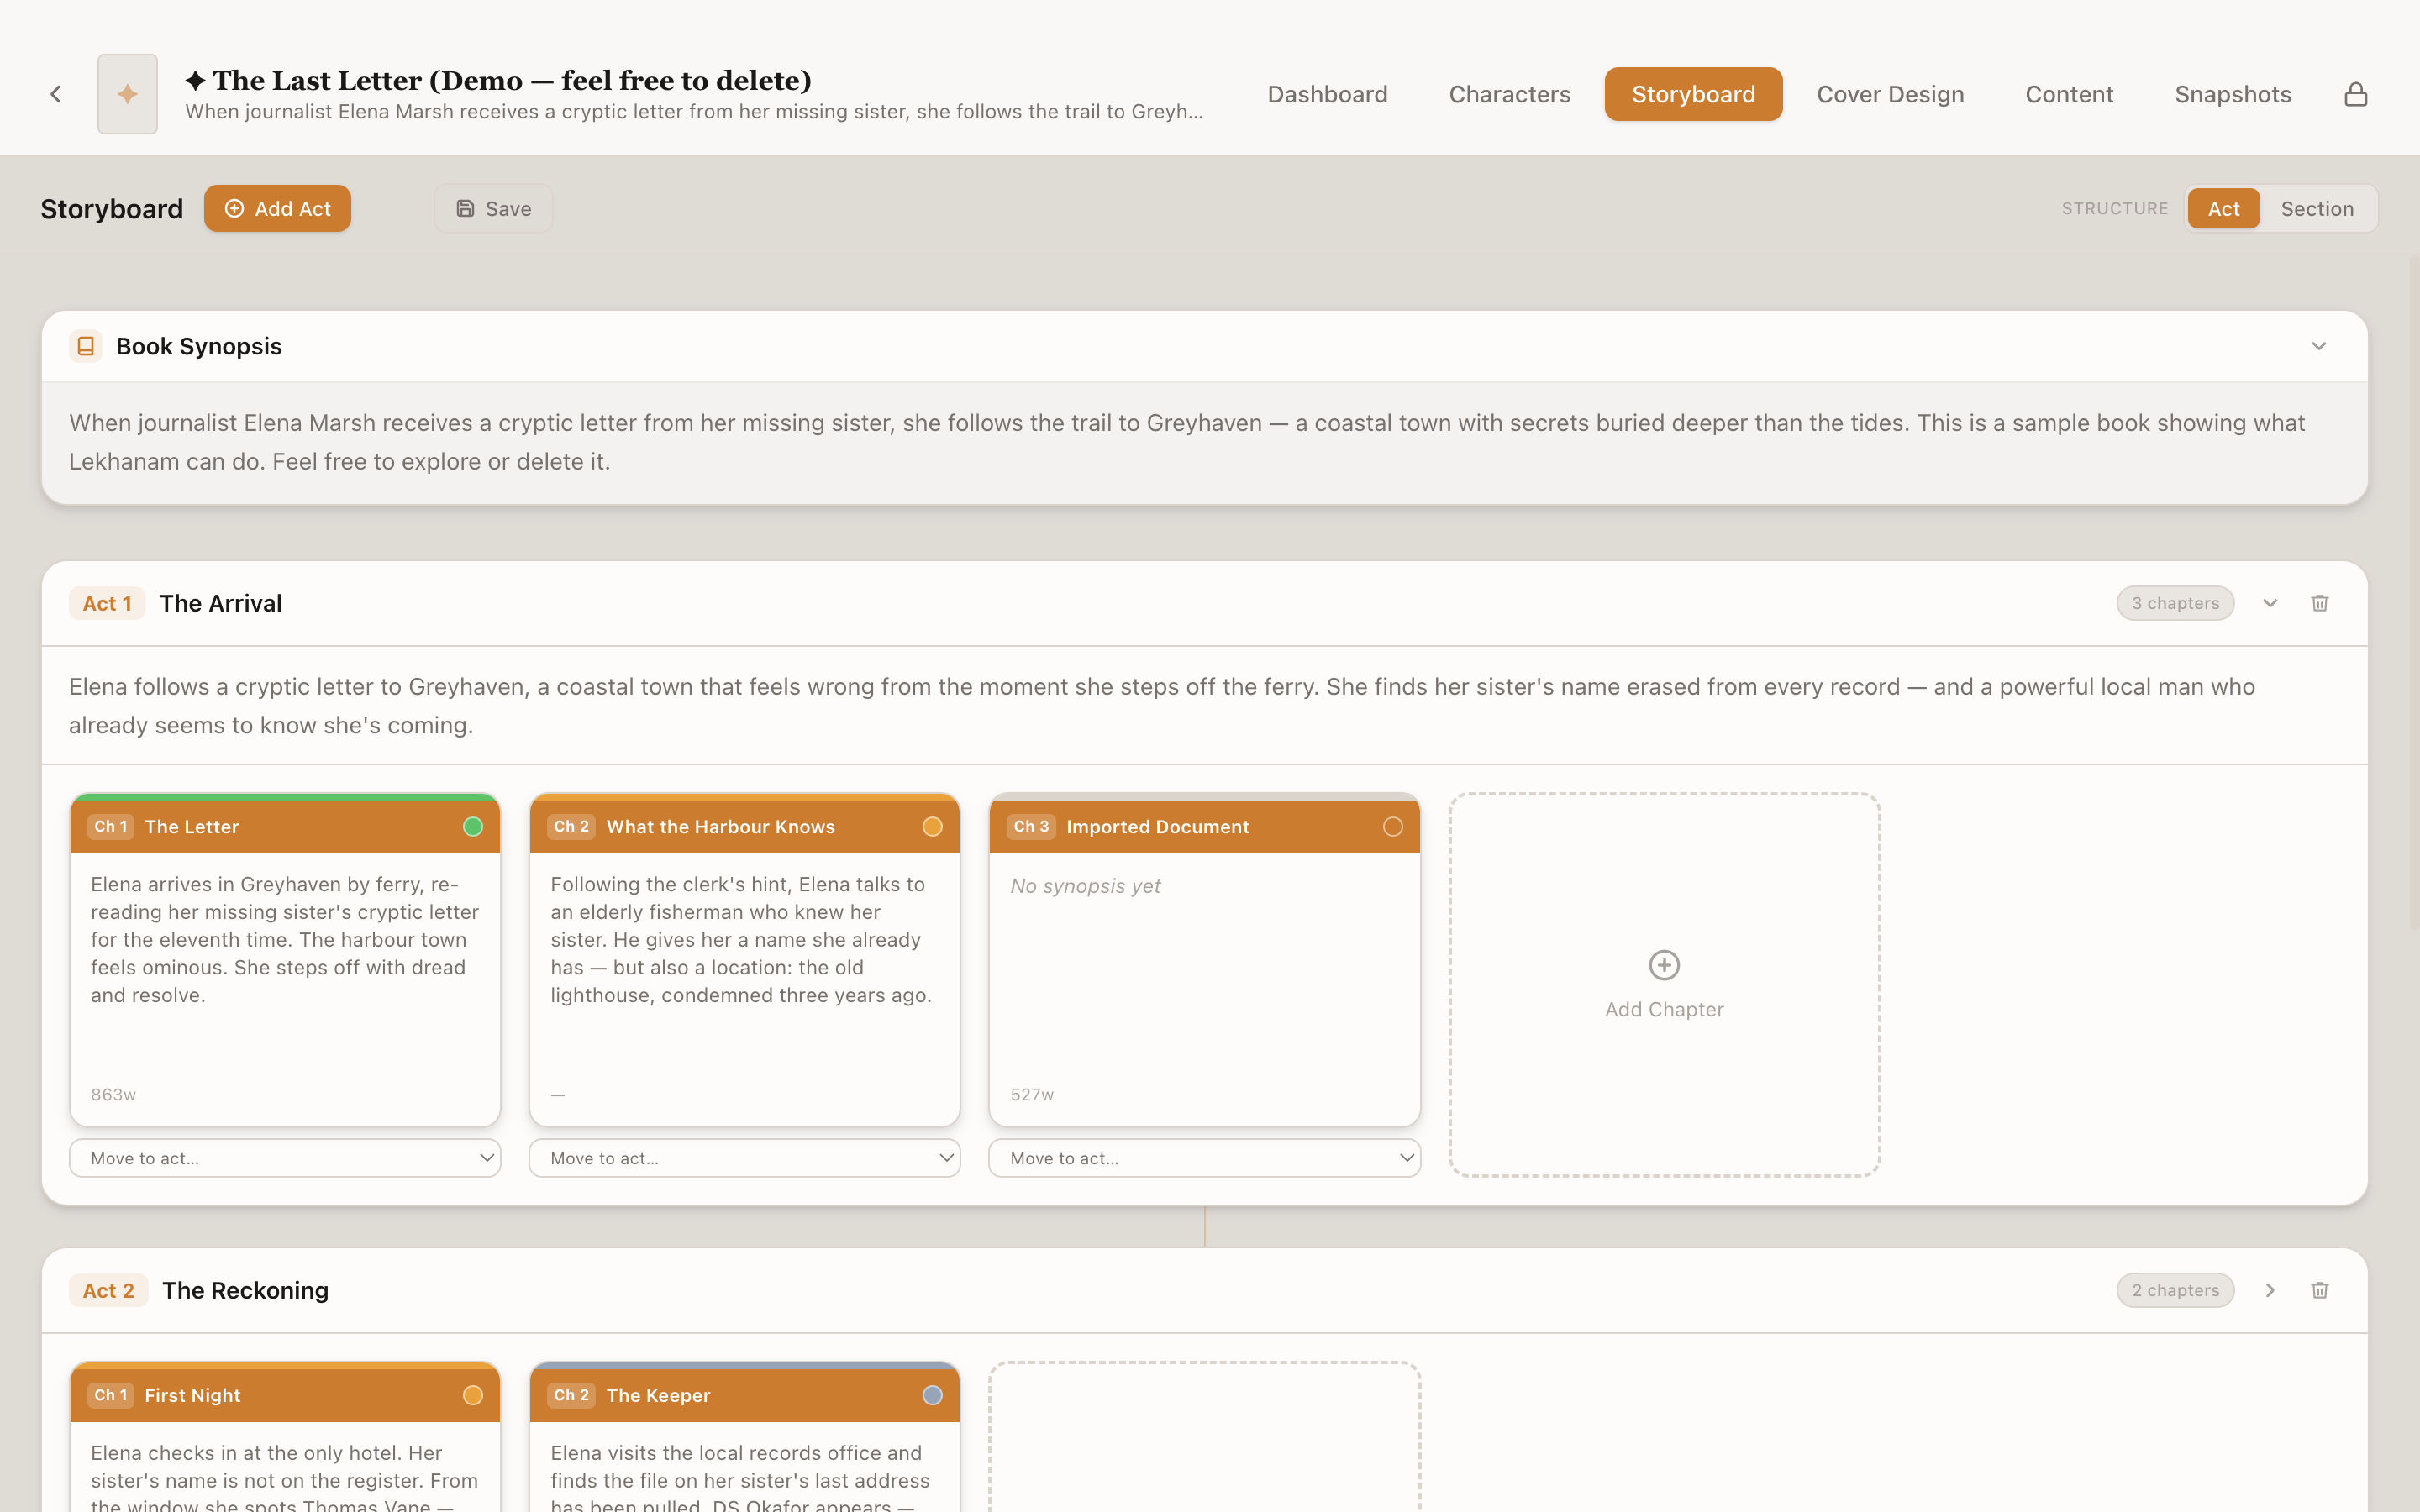This screenshot has width=2420, height=1512.
Task: Delete Act 2 using its trash icon
Action: coord(2319,1290)
